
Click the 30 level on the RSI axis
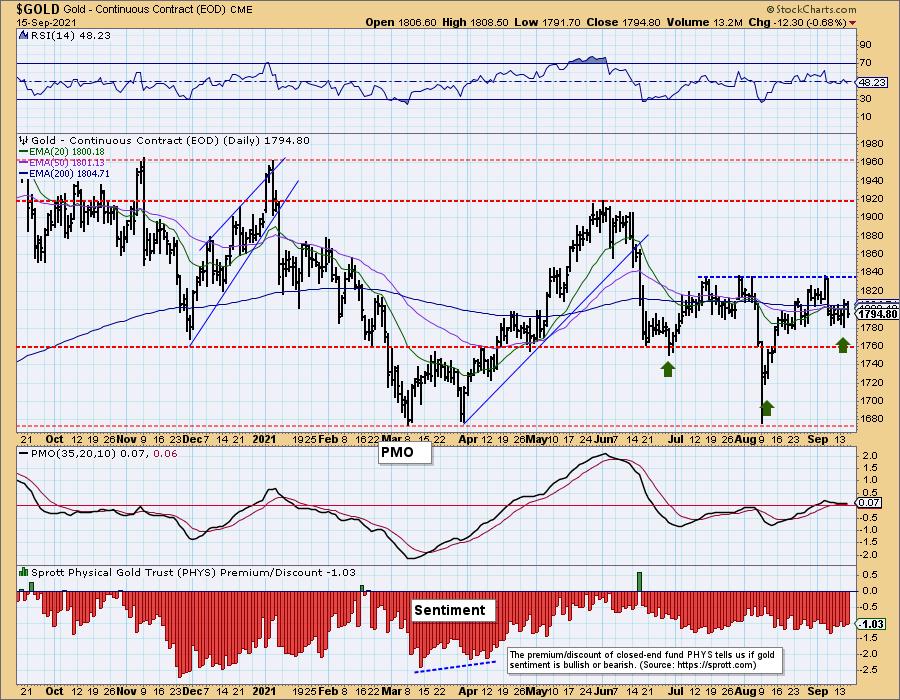pos(865,99)
